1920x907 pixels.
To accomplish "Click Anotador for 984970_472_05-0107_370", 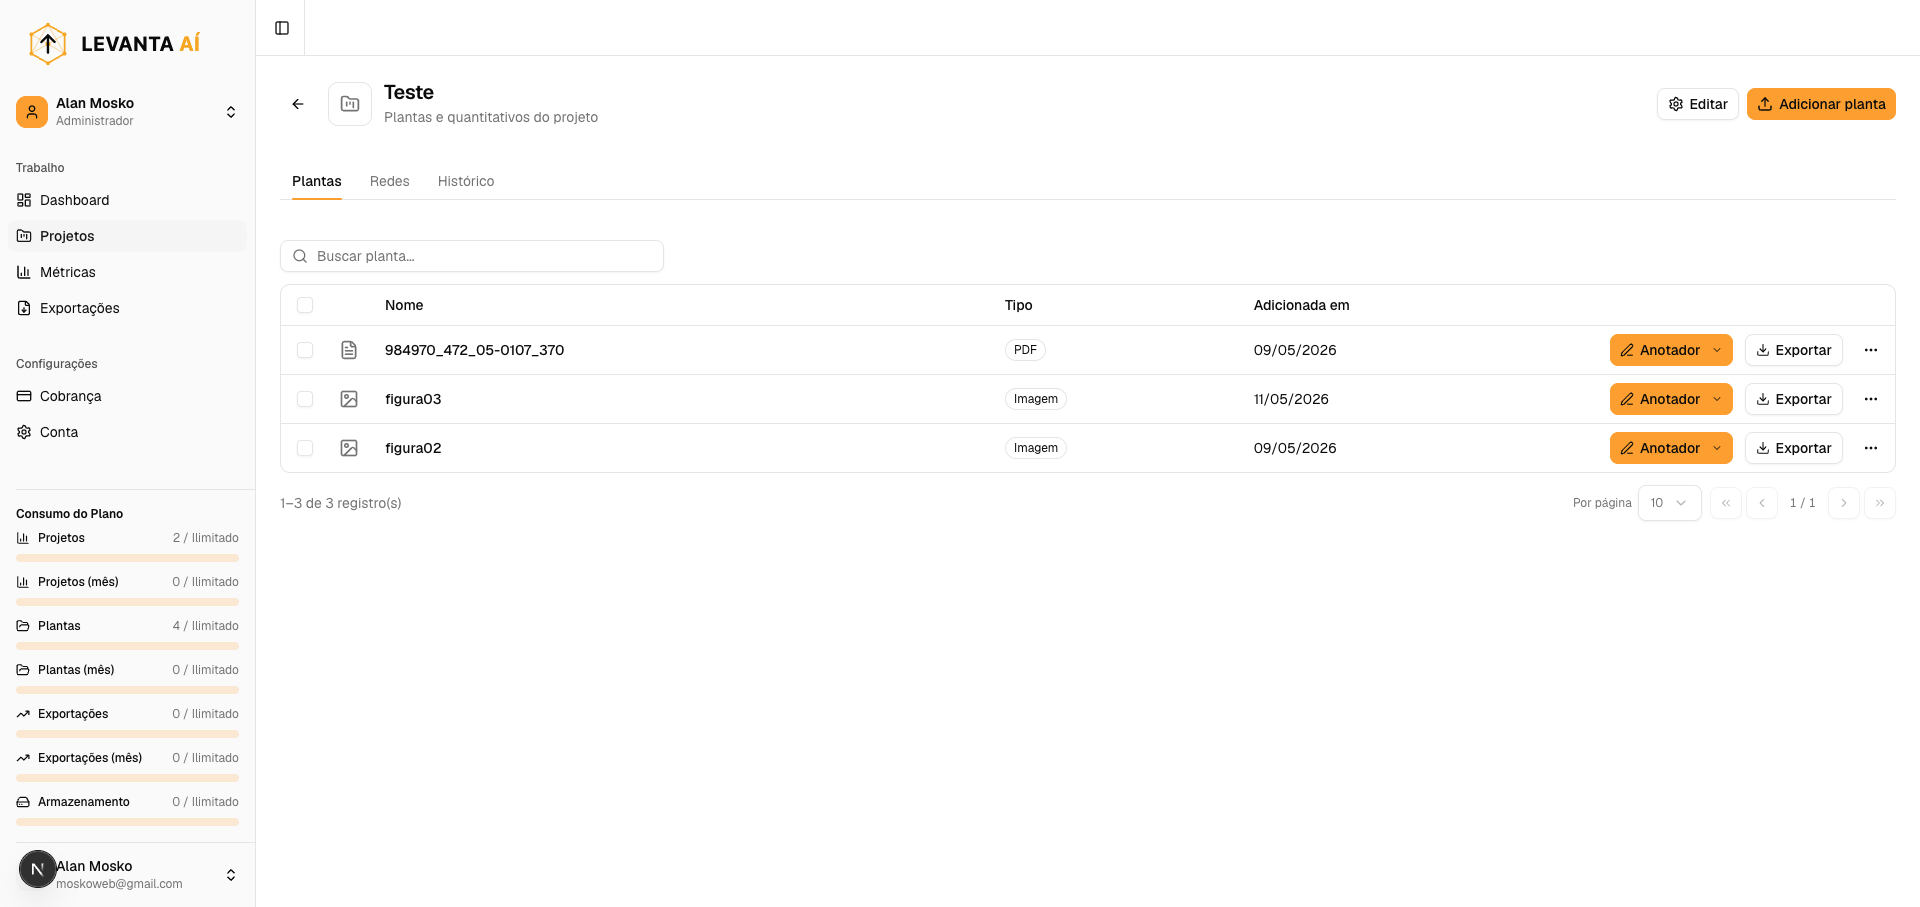I will coord(1659,350).
